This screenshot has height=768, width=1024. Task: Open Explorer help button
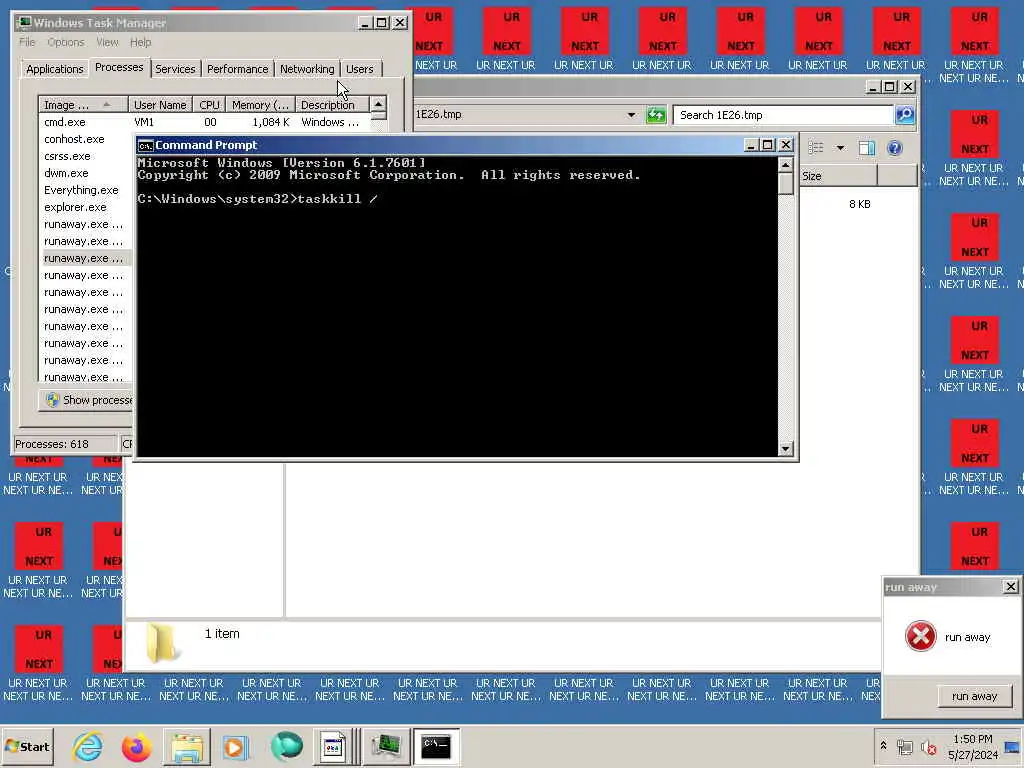(895, 148)
